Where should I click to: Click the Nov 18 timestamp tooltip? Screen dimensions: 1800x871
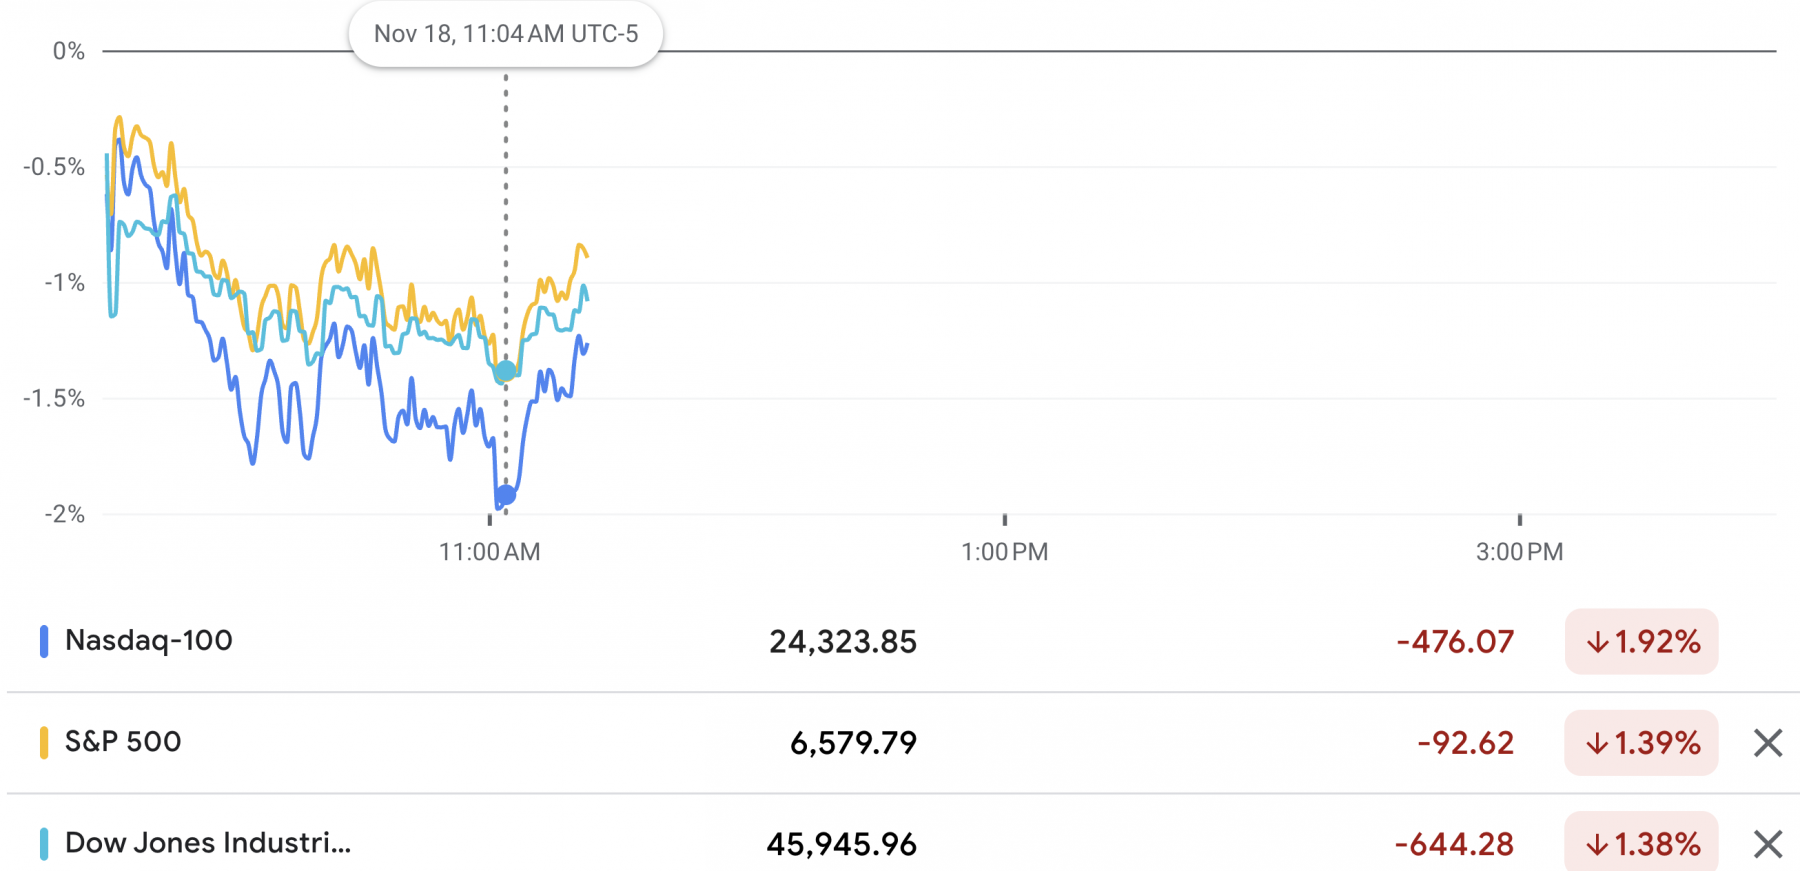(x=506, y=33)
